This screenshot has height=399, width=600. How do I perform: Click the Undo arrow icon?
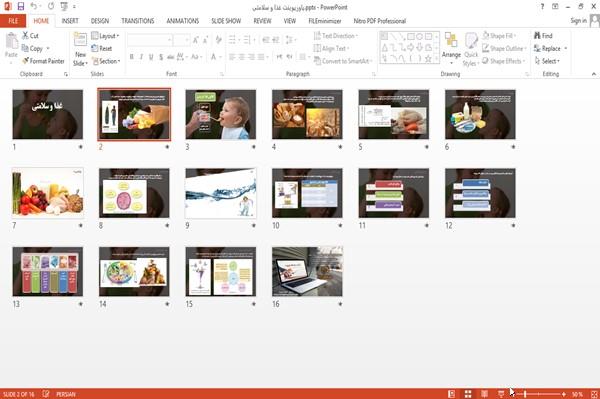[34, 7]
